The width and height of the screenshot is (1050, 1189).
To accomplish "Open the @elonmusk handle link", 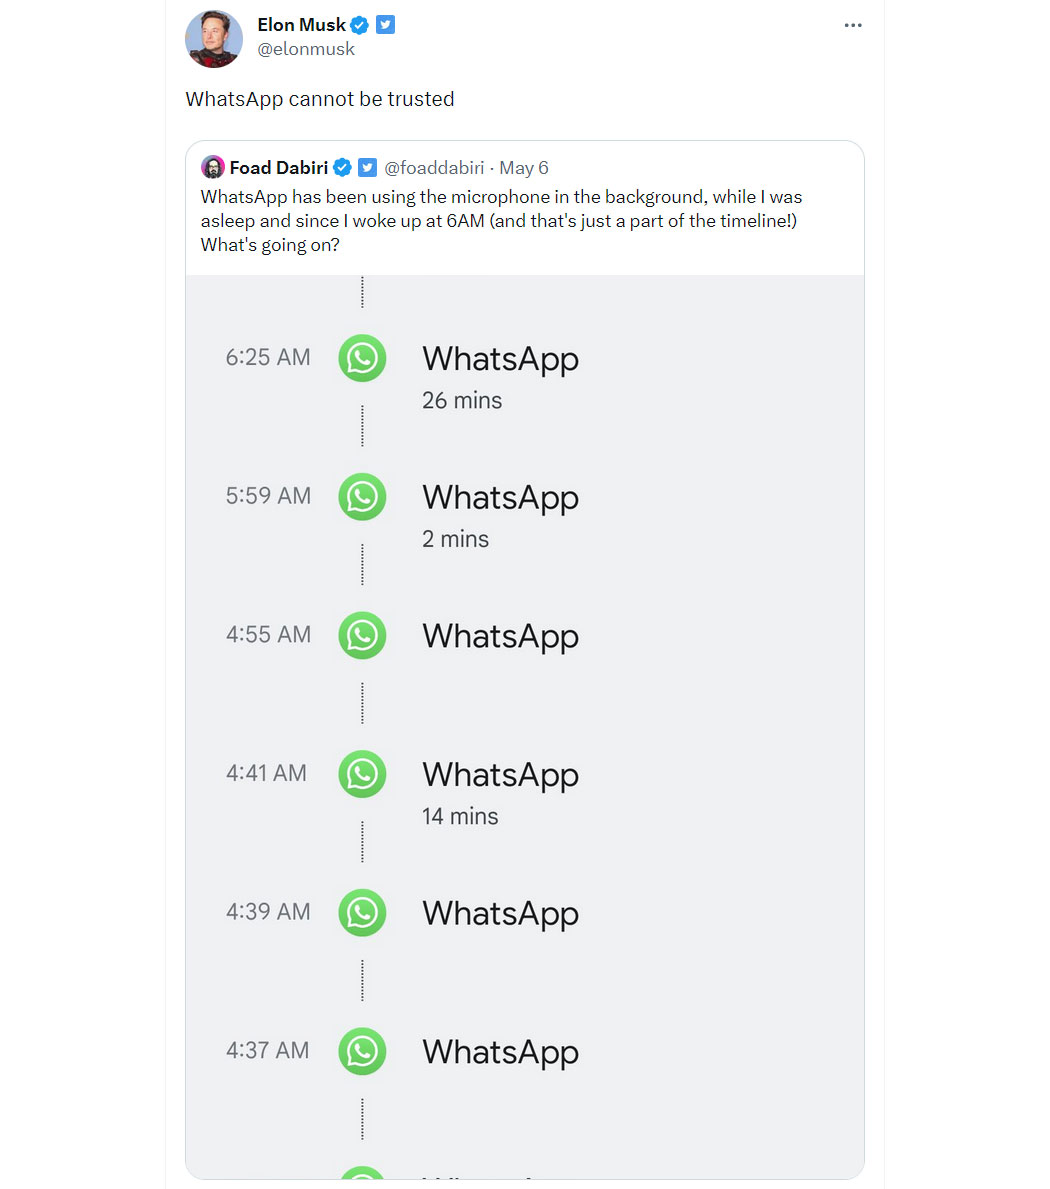I will pyautogui.click(x=306, y=49).
